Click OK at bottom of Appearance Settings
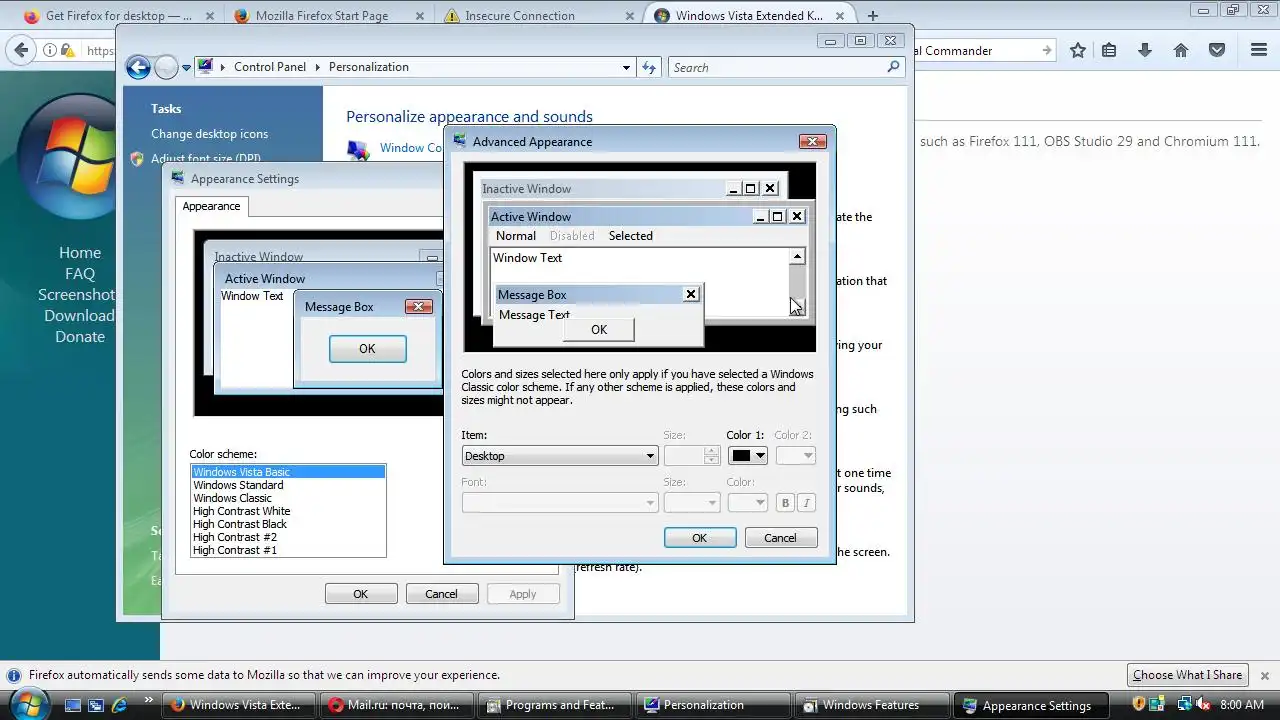Image resolution: width=1280 pixels, height=720 pixels. tap(361, 594)
